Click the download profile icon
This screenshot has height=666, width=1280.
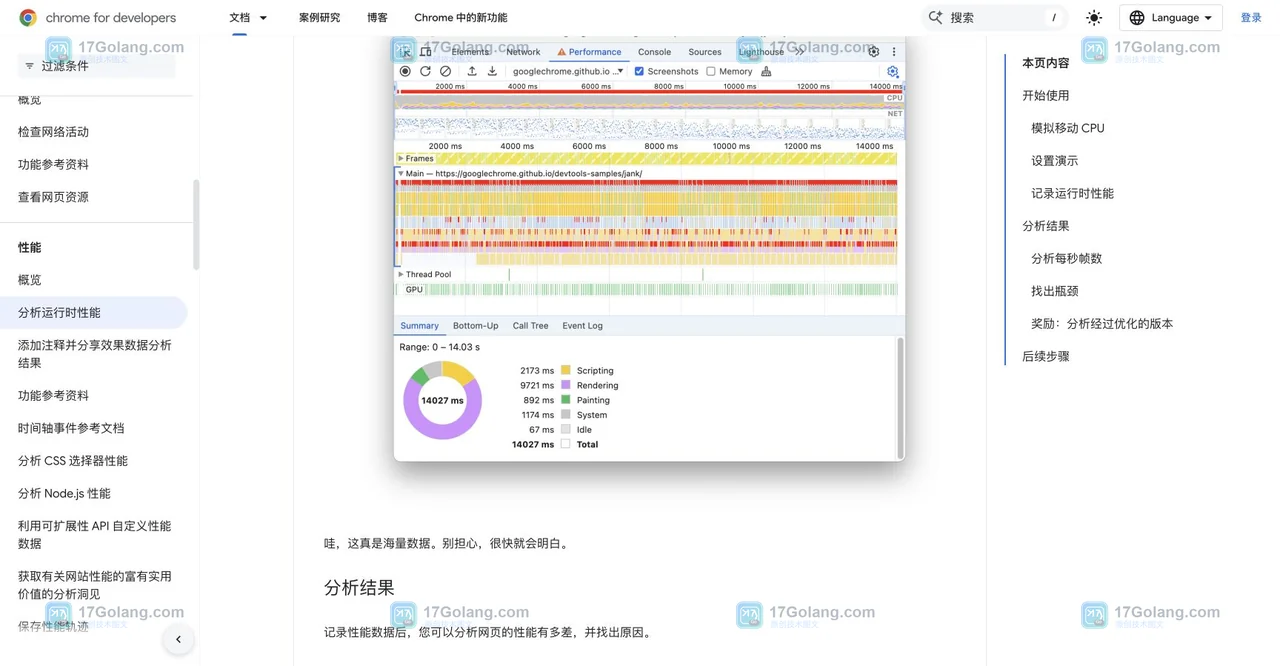(x=492, y=71)
